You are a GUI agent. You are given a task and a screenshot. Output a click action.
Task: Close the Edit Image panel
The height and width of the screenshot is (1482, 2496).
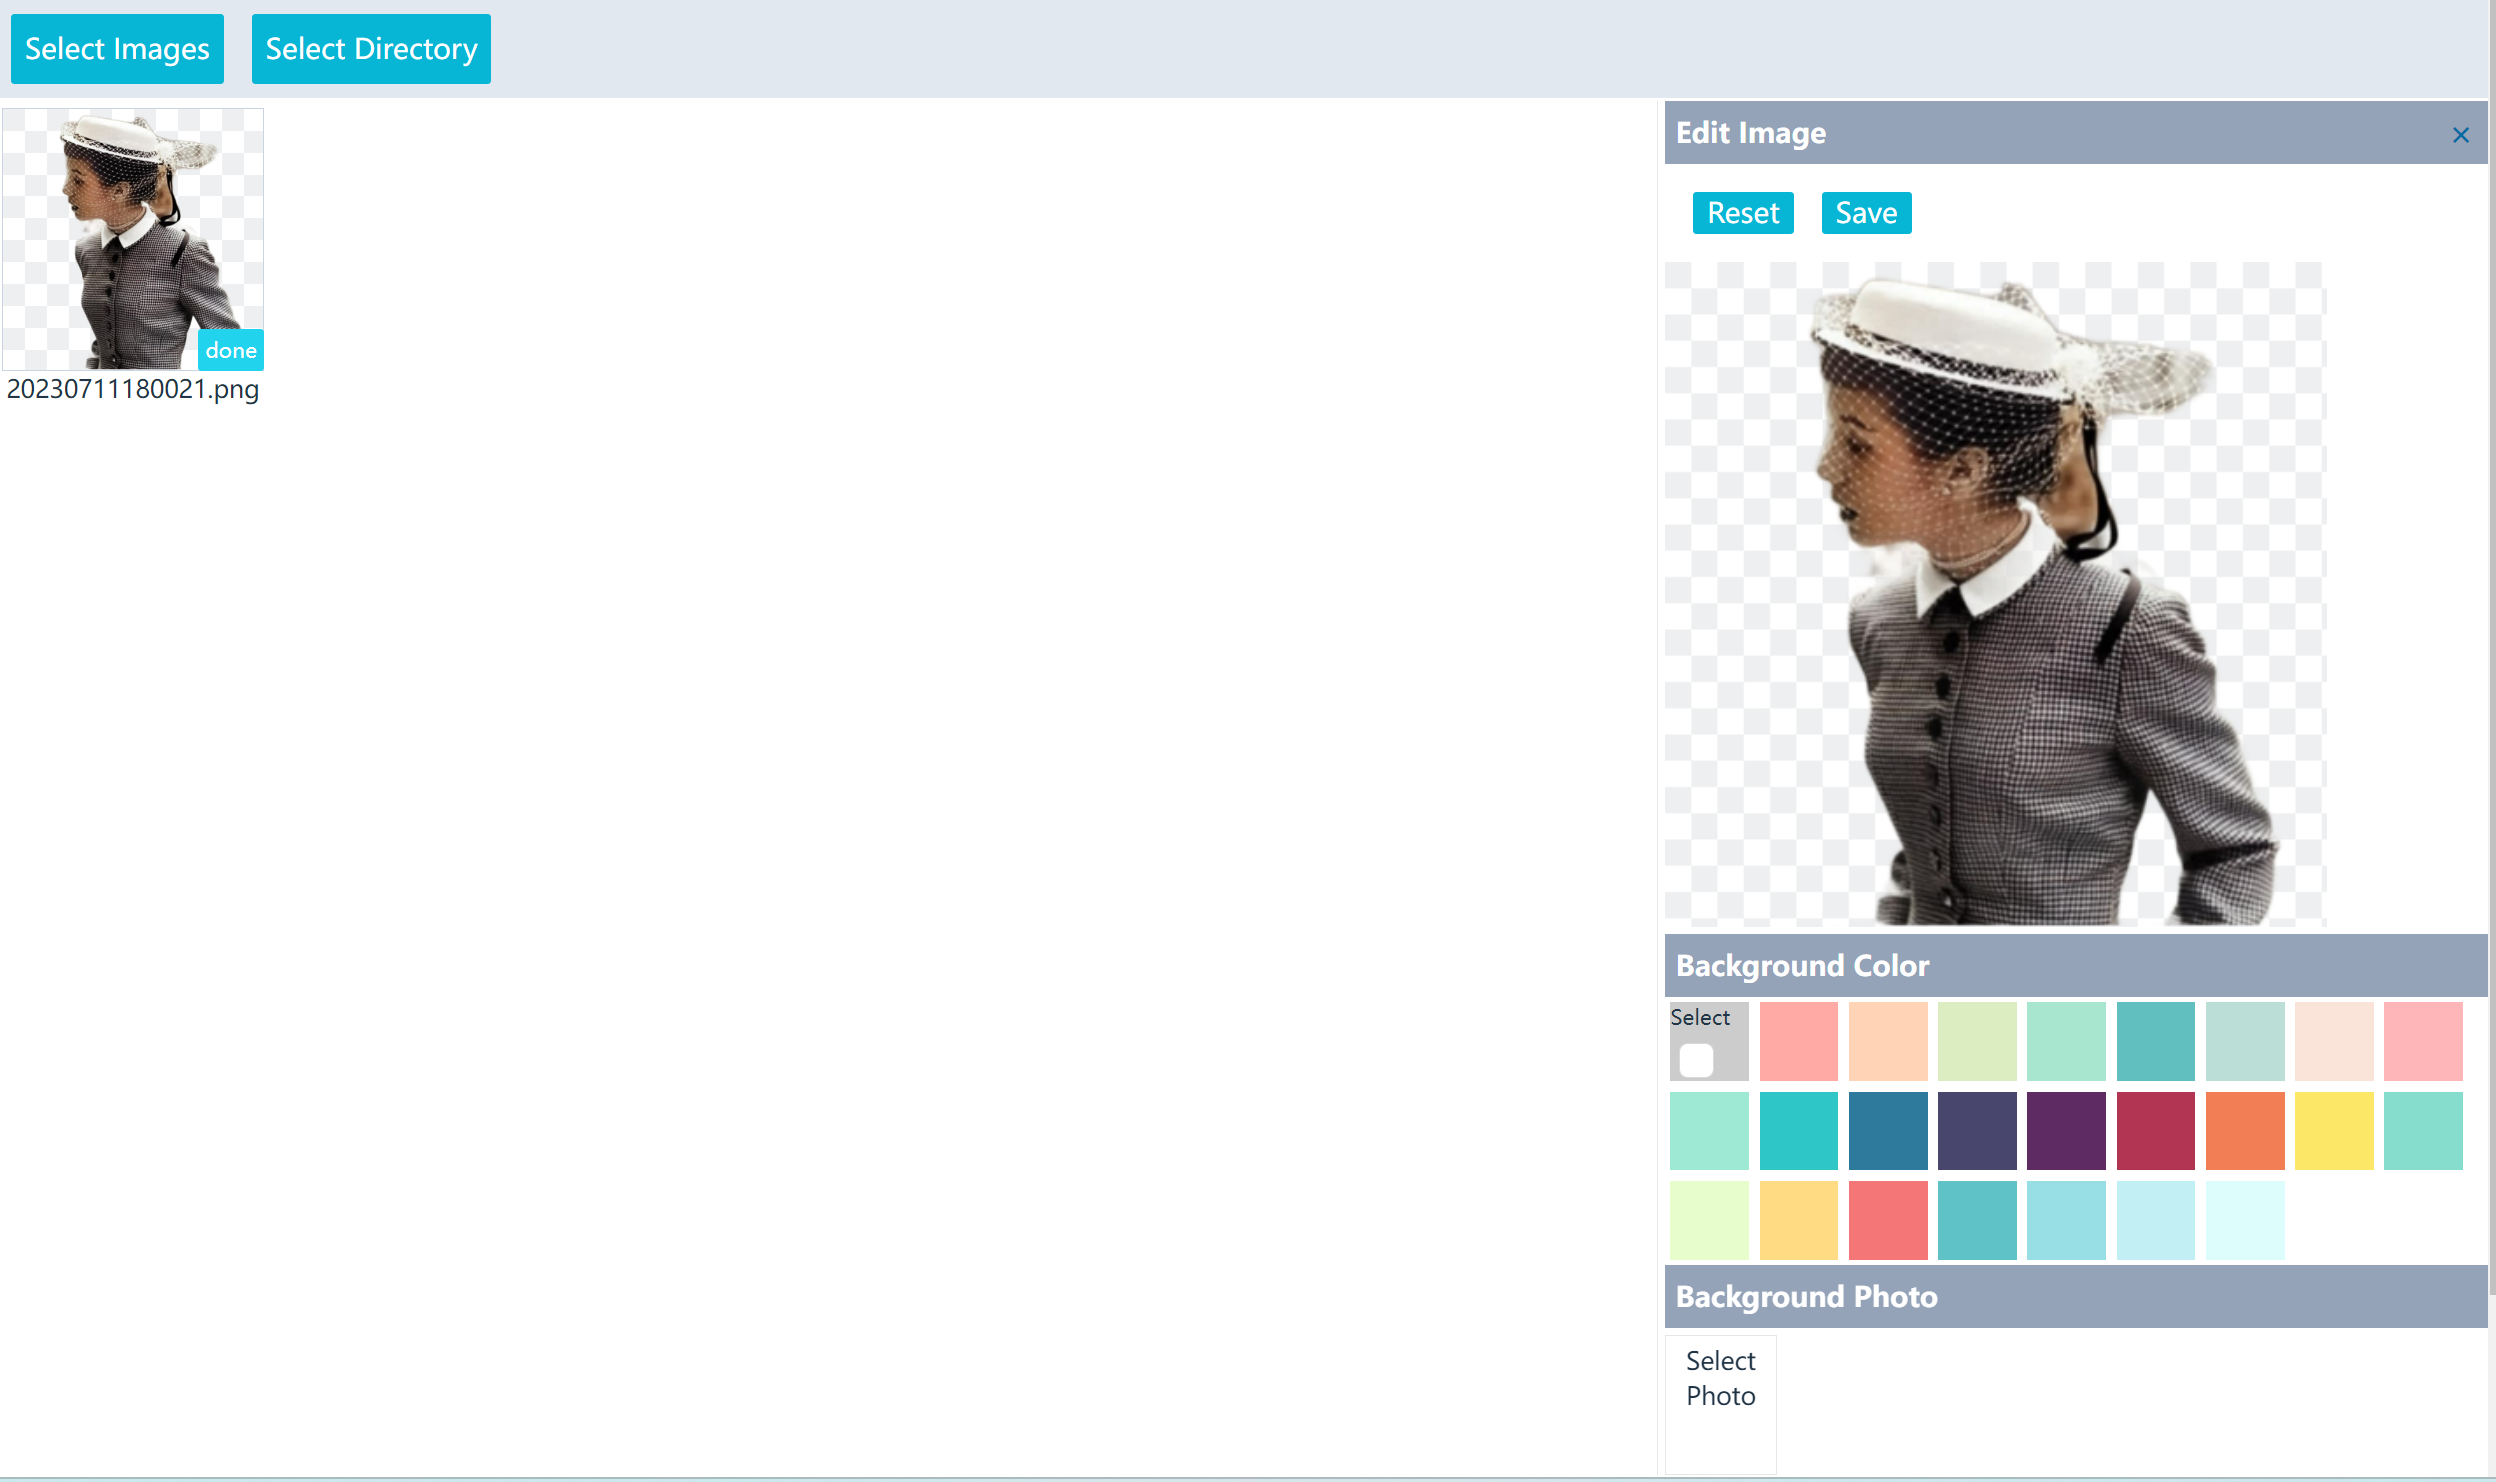coord(2460,135)
